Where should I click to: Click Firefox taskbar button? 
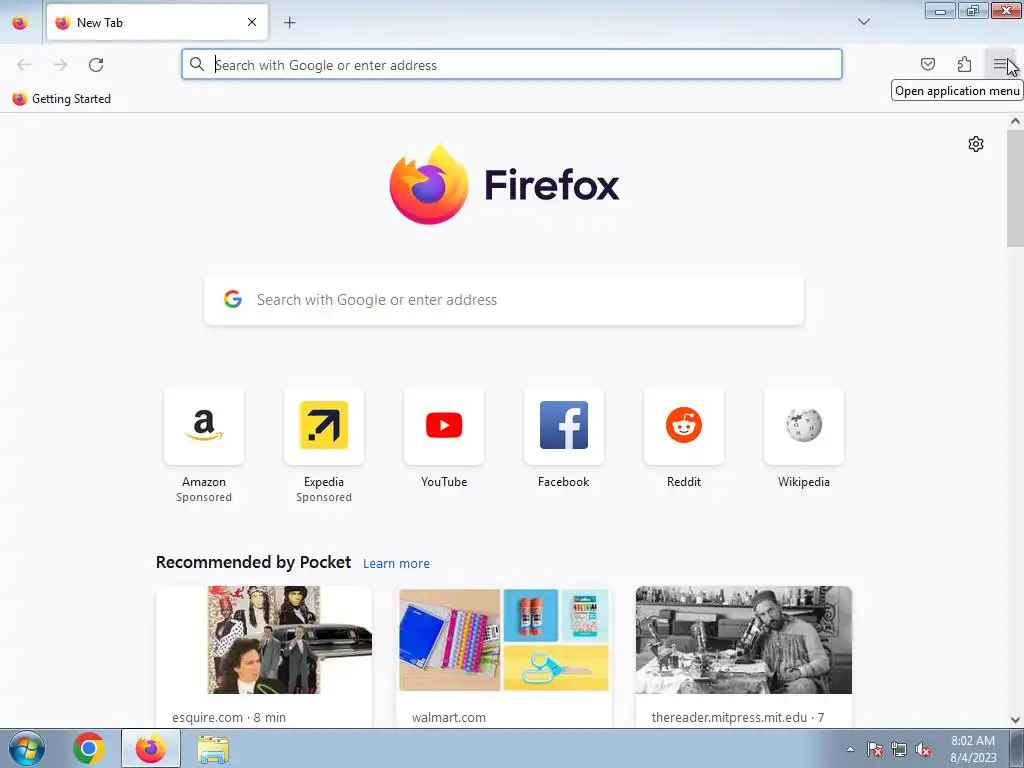(151, 748)
